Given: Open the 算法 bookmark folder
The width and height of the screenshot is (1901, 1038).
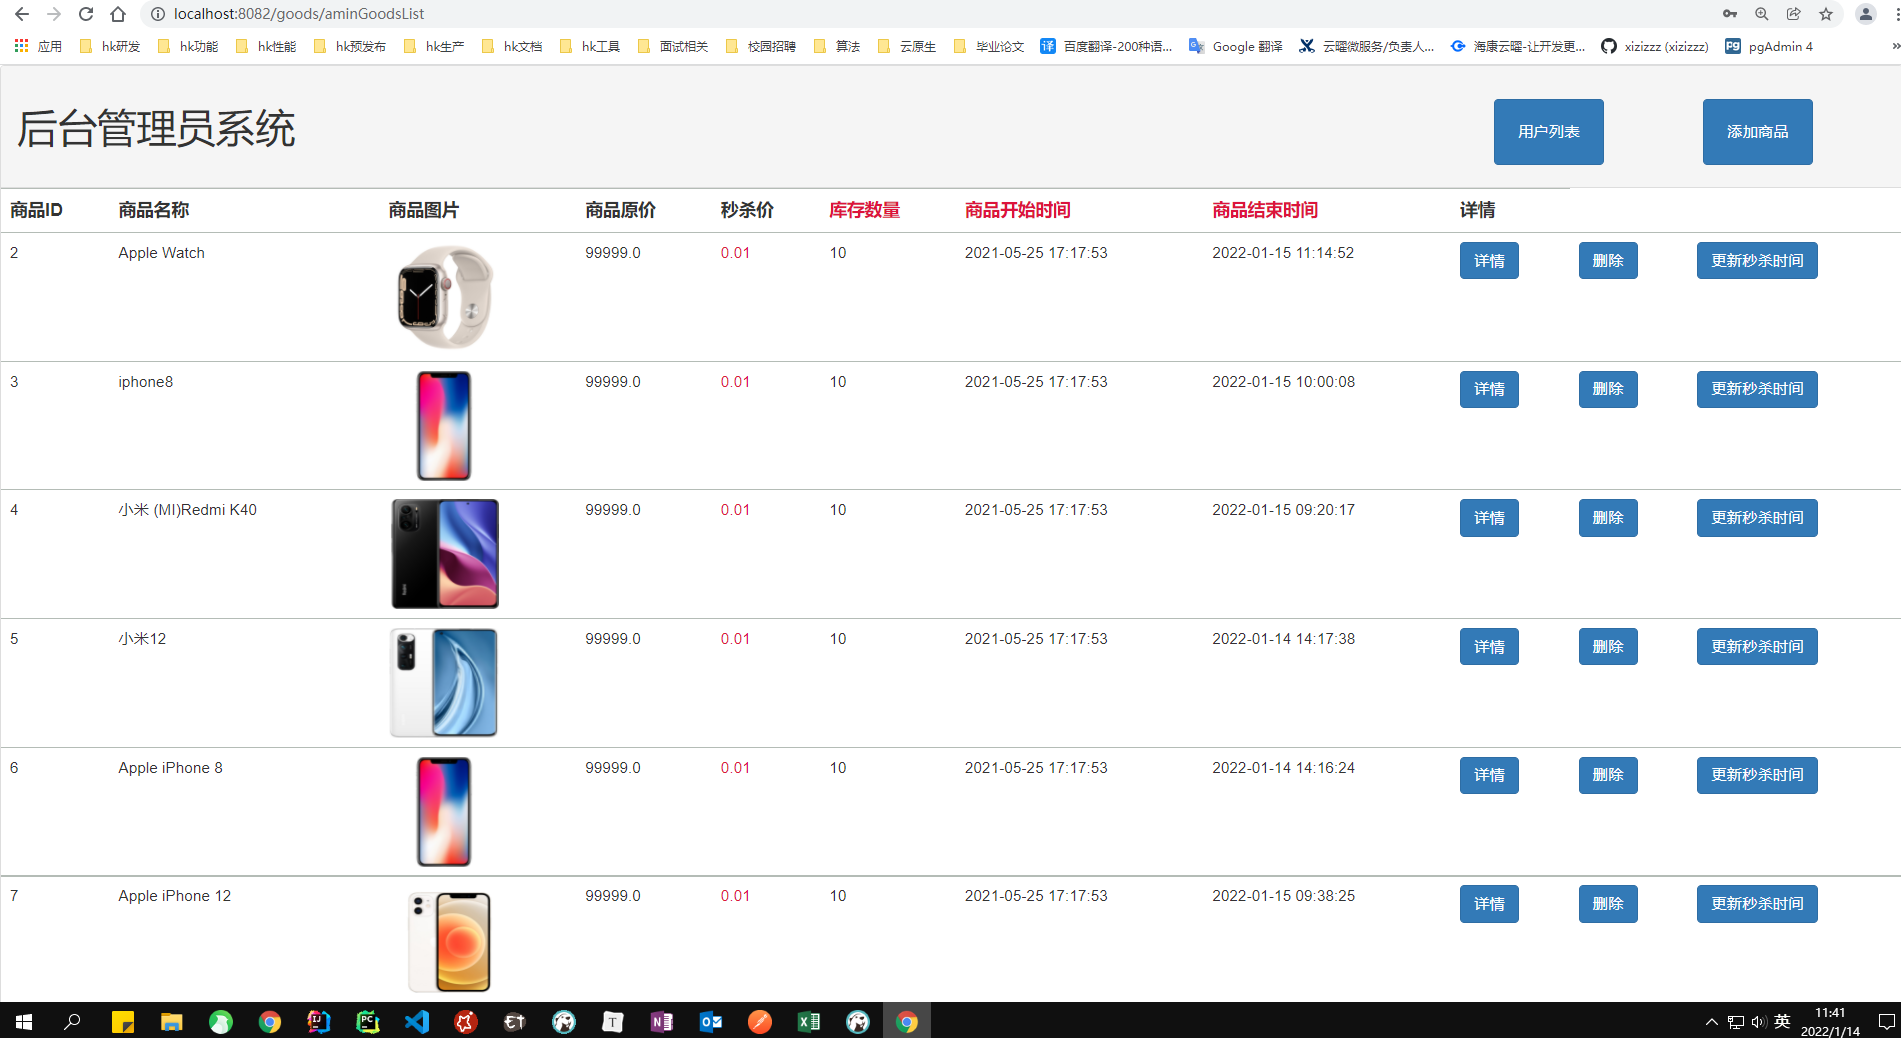Looking at the screenshot, I should point(837,46).
